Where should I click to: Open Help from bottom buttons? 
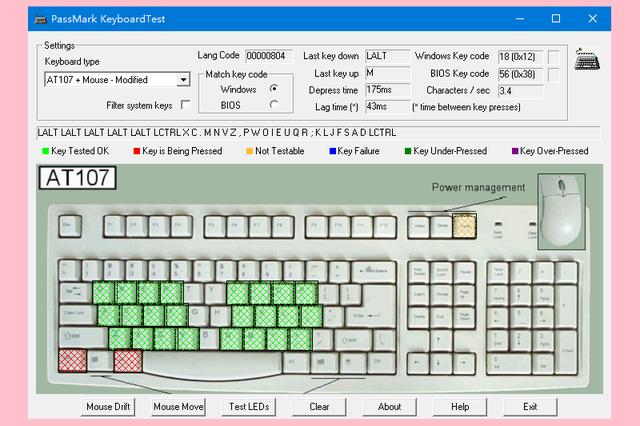click(x=460, y=407)
